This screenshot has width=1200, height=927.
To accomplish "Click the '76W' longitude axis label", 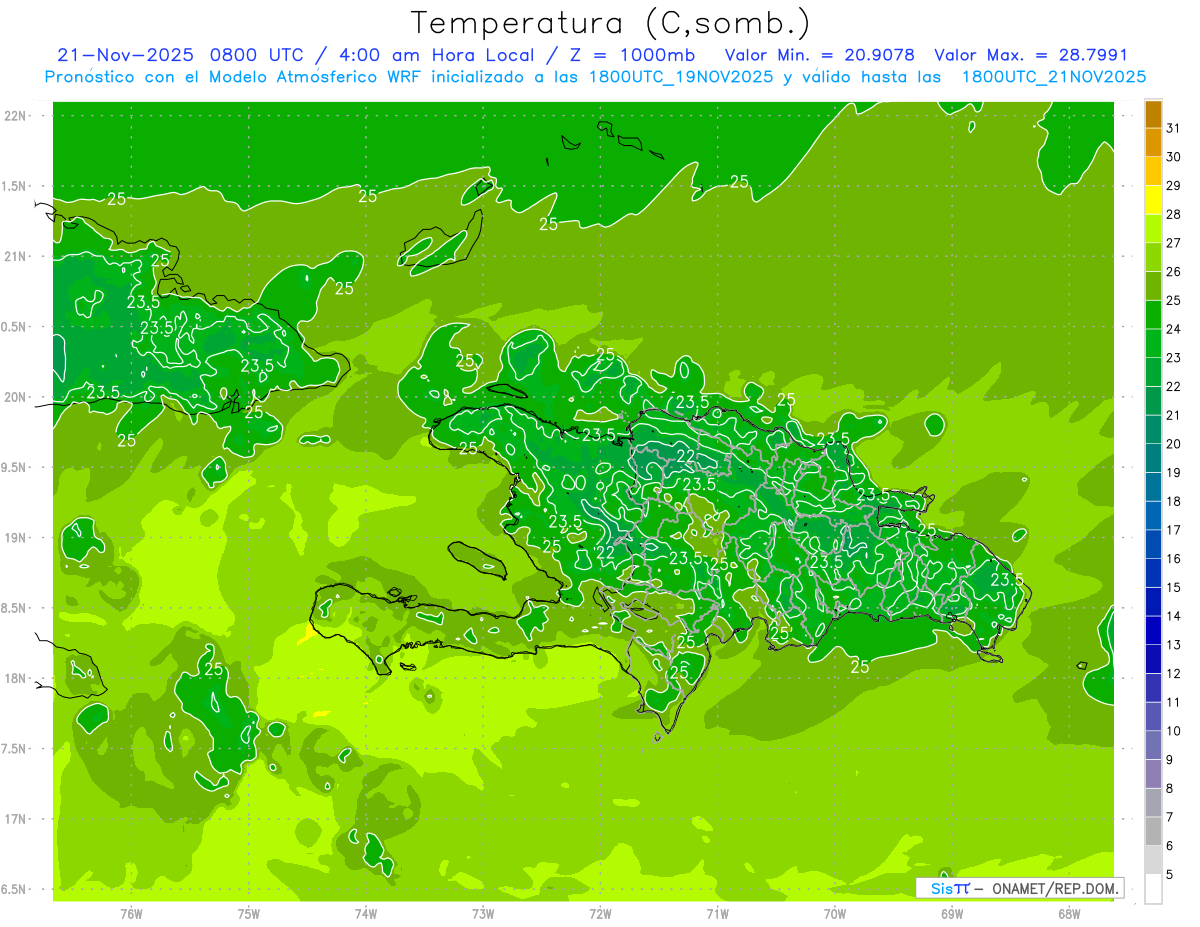I will point(131,914).
